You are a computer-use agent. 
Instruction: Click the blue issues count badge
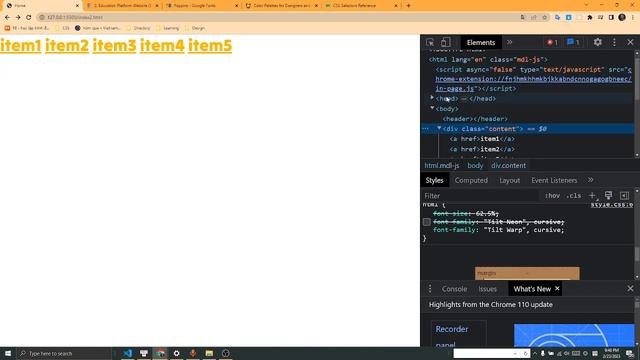click(x=573, y=42)
